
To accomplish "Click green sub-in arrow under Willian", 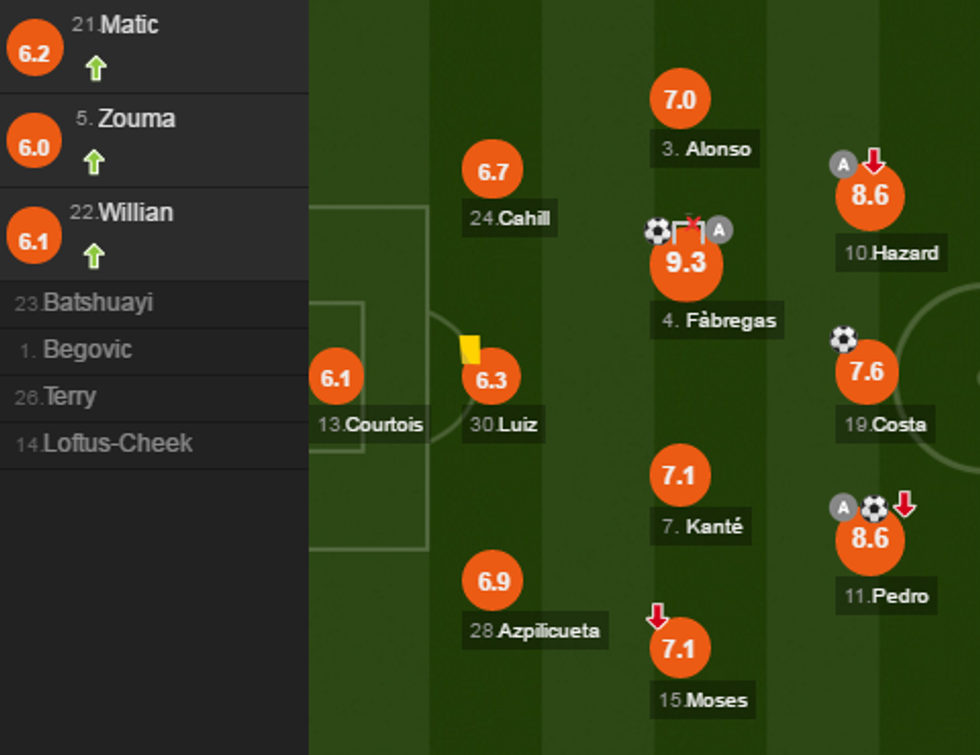I will (x=94, y=256).
